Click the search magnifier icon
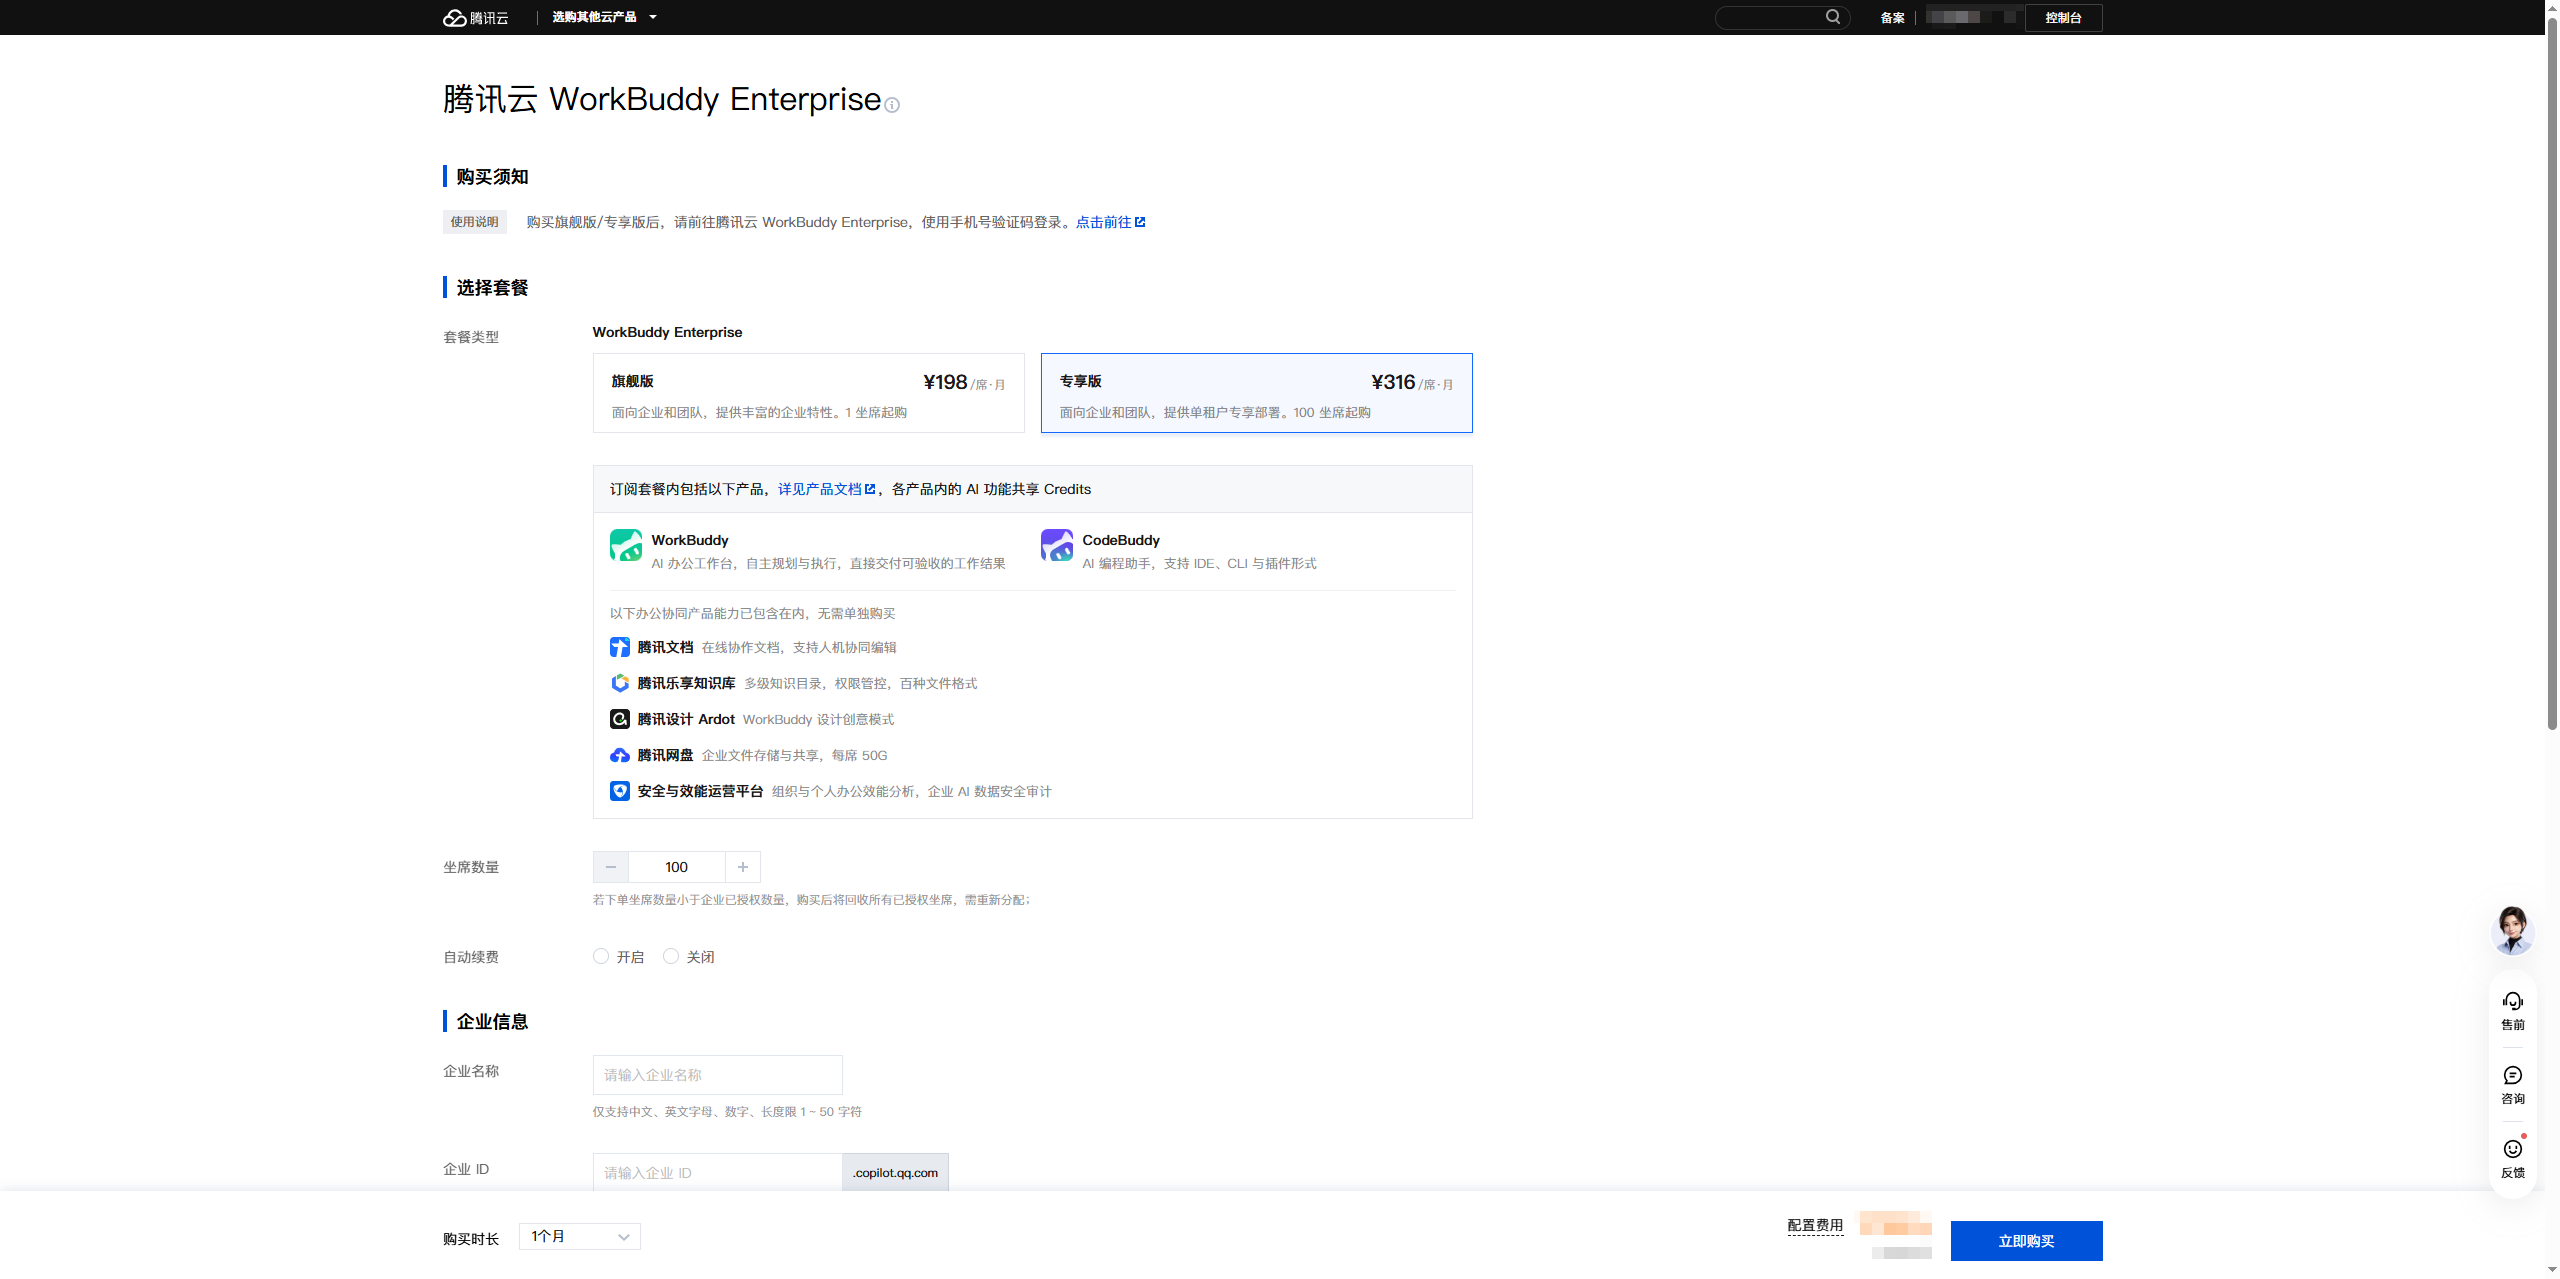This screenshot has width=2560, height=1279. pos(1833,17)
